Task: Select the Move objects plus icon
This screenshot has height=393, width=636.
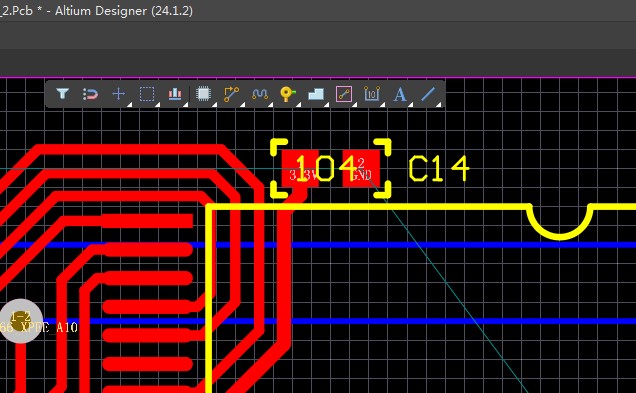Action: tap(118, 94)
